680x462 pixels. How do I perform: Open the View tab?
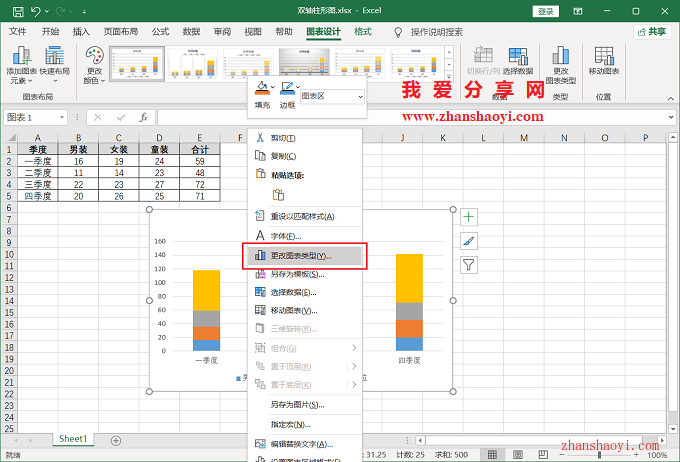253,32
